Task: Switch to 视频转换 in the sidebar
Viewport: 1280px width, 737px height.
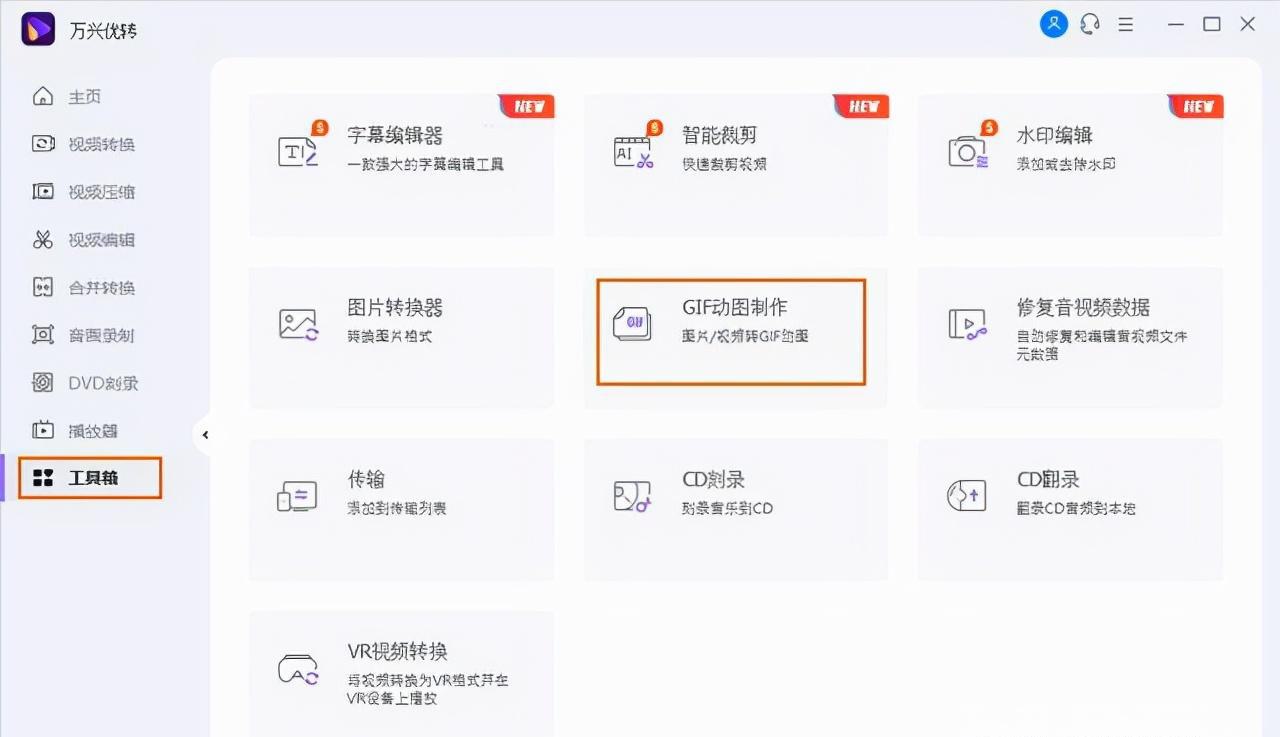Action: click(x=84, y=144)
